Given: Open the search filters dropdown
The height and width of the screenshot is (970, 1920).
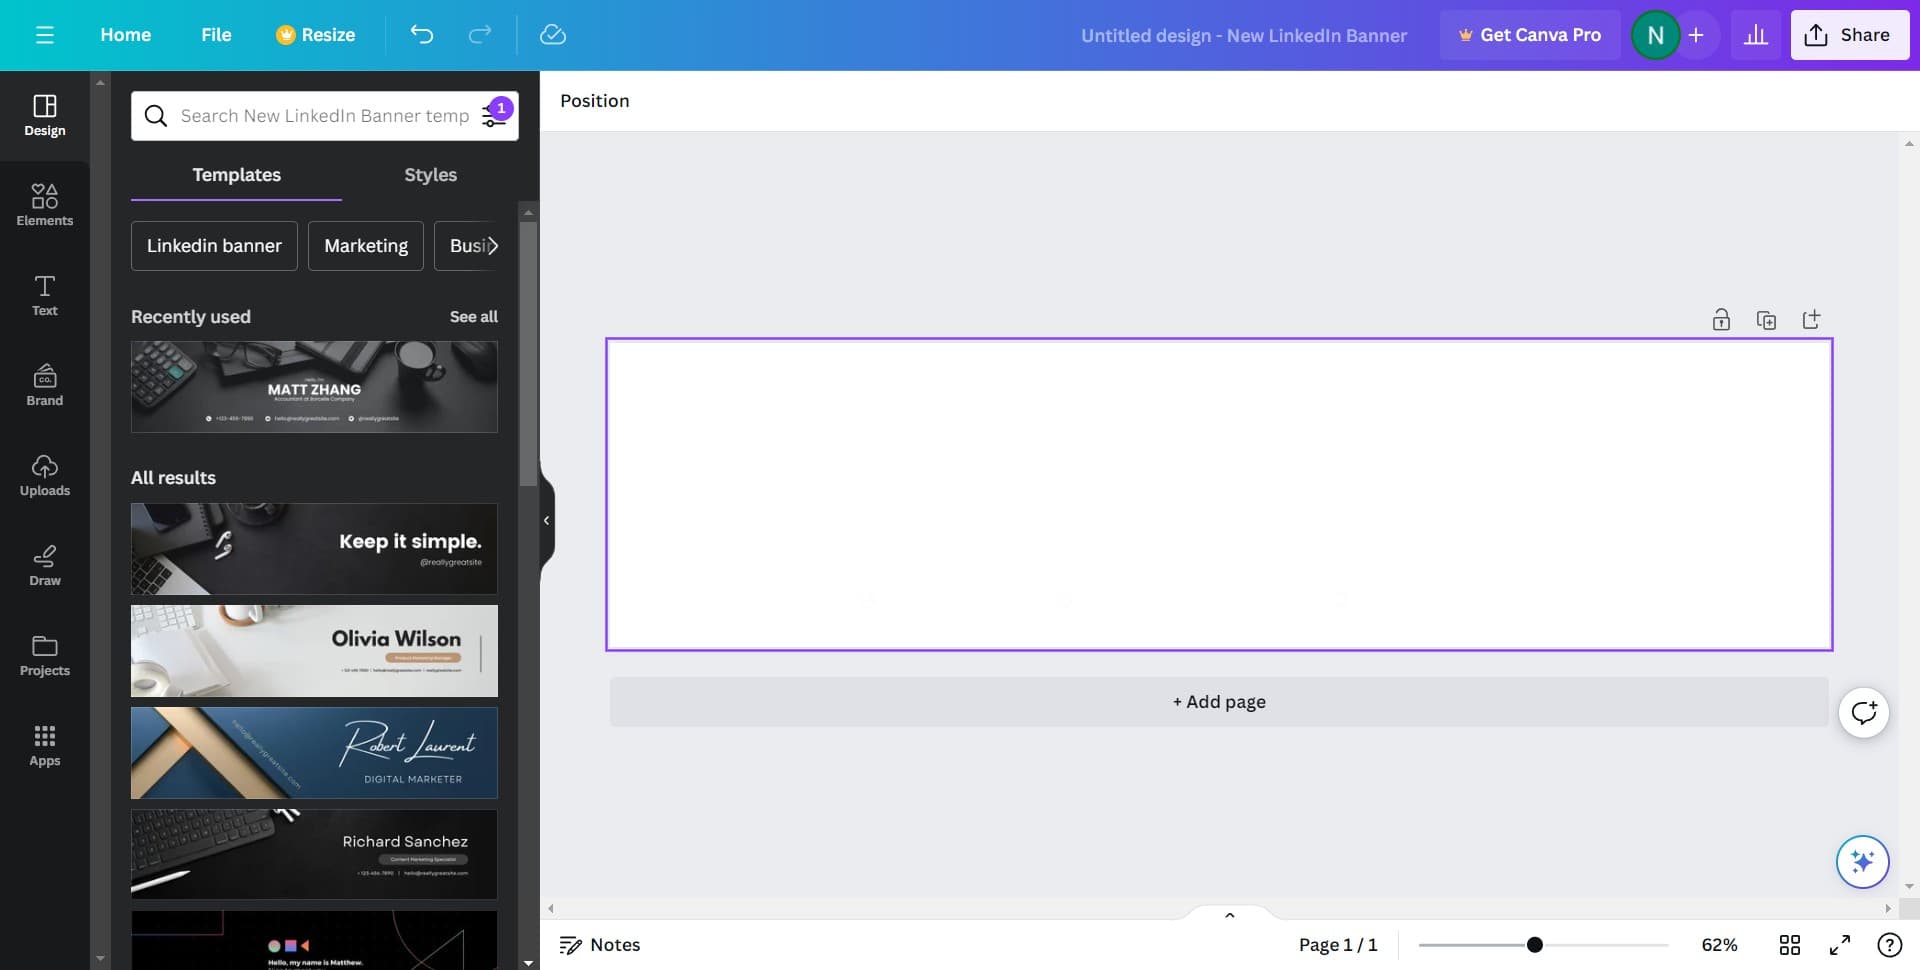Looking at the screenshot, I should tap(495, 116).
